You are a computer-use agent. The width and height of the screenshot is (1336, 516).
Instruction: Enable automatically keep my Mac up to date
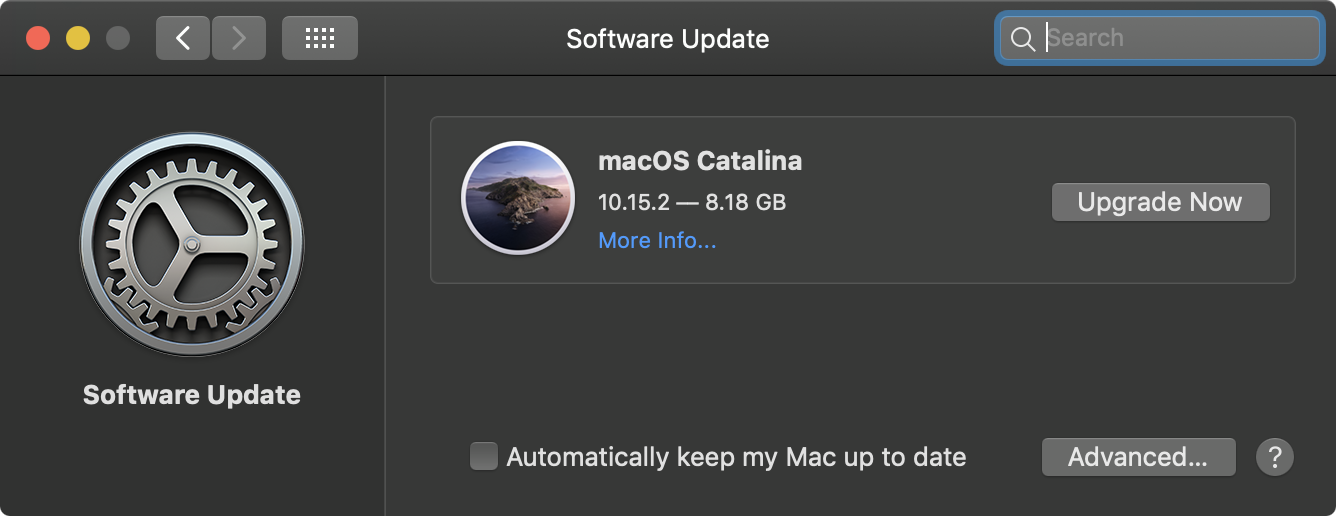coord(484,457)
